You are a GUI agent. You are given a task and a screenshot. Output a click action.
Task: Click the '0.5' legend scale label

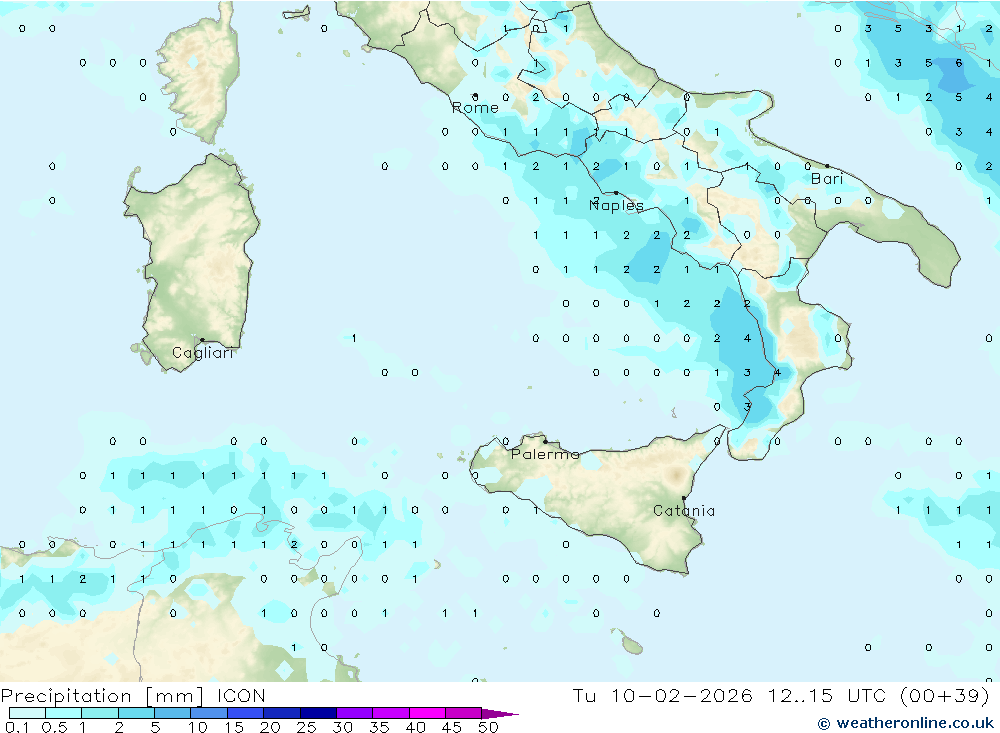click(54, 727)
